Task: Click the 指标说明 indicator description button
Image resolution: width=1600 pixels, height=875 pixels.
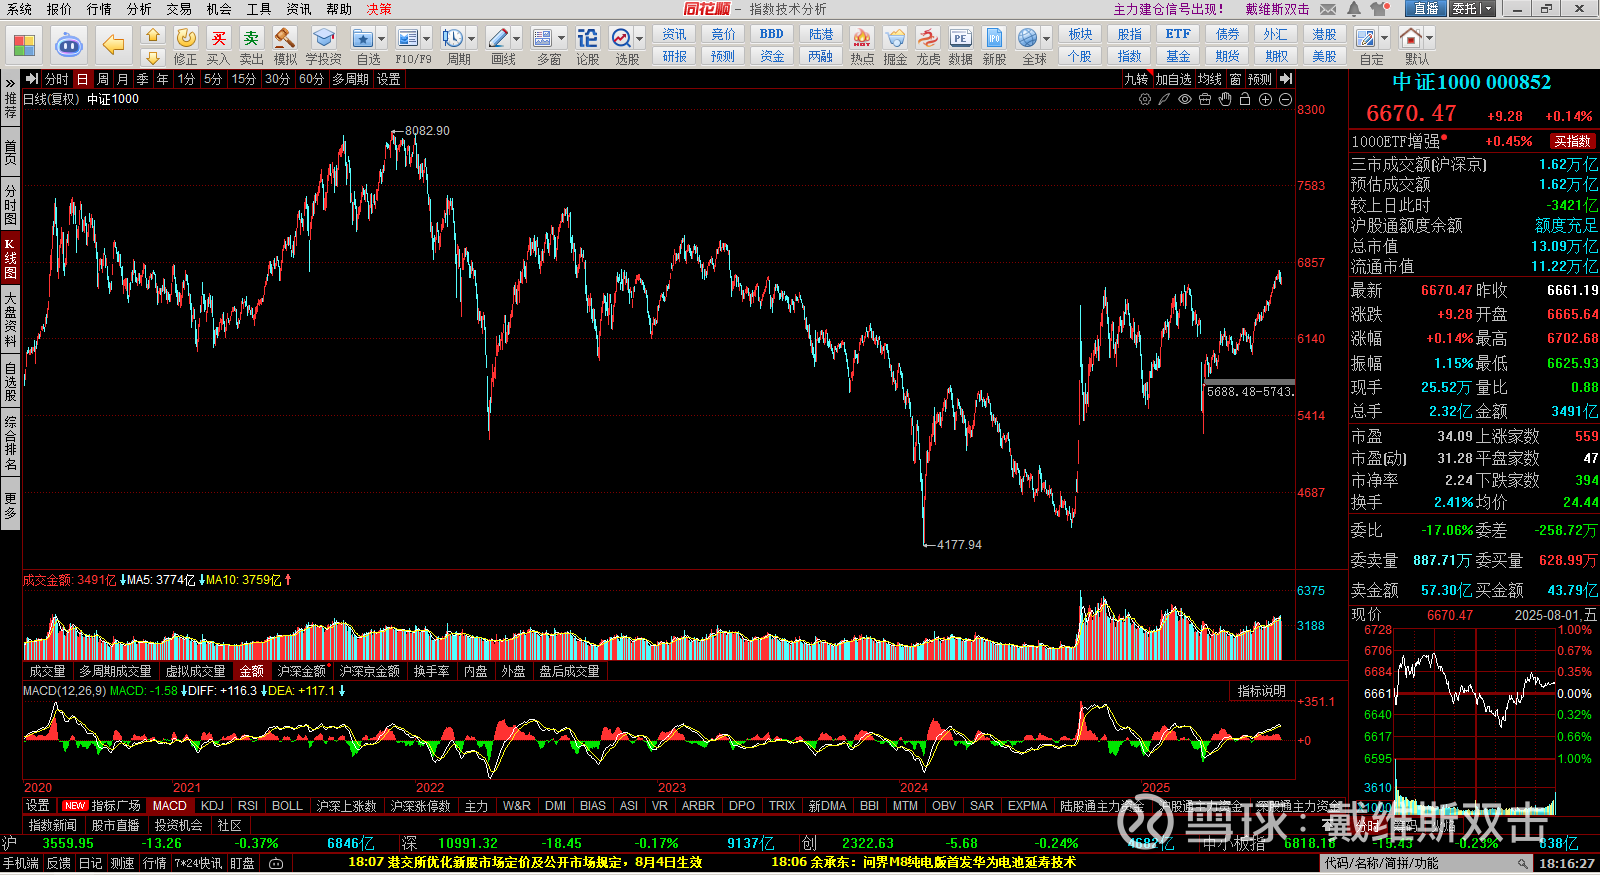Action: point(1261,691)
